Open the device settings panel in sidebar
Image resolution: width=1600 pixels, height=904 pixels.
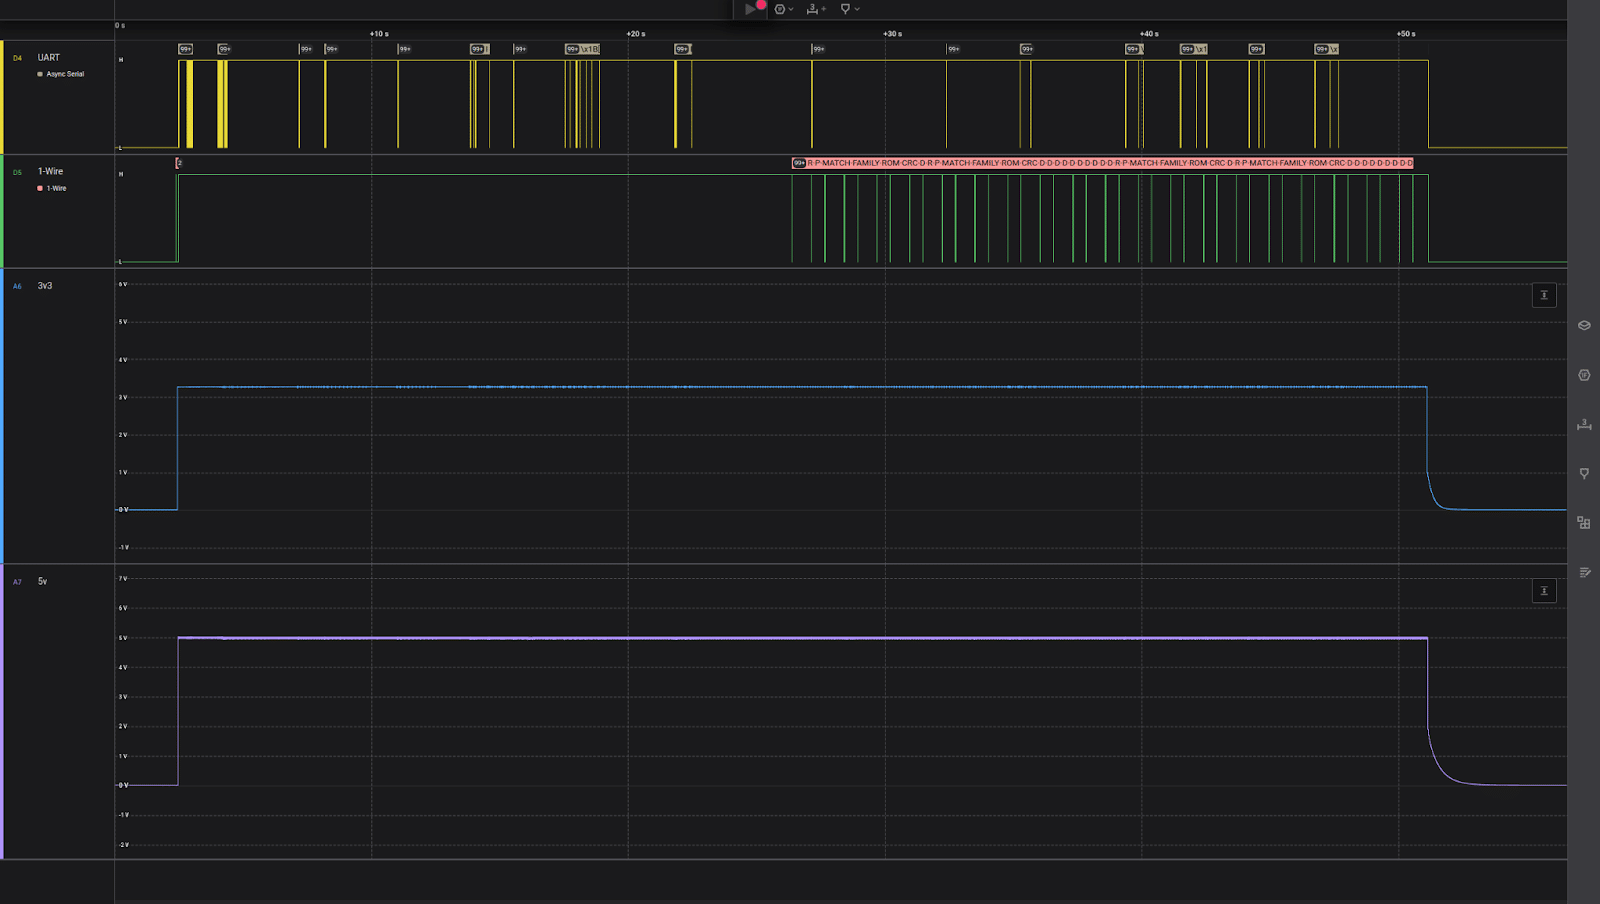point(1584,325)
